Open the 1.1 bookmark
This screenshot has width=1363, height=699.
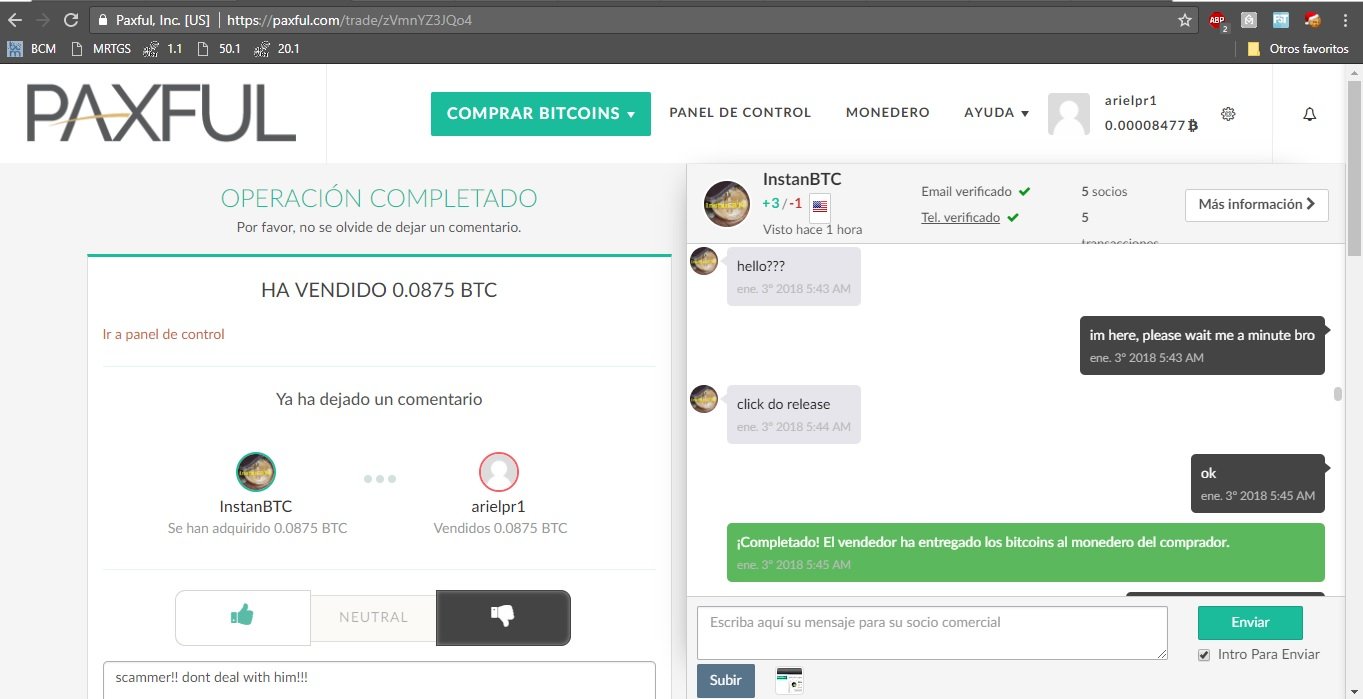(x=163, y=48)
